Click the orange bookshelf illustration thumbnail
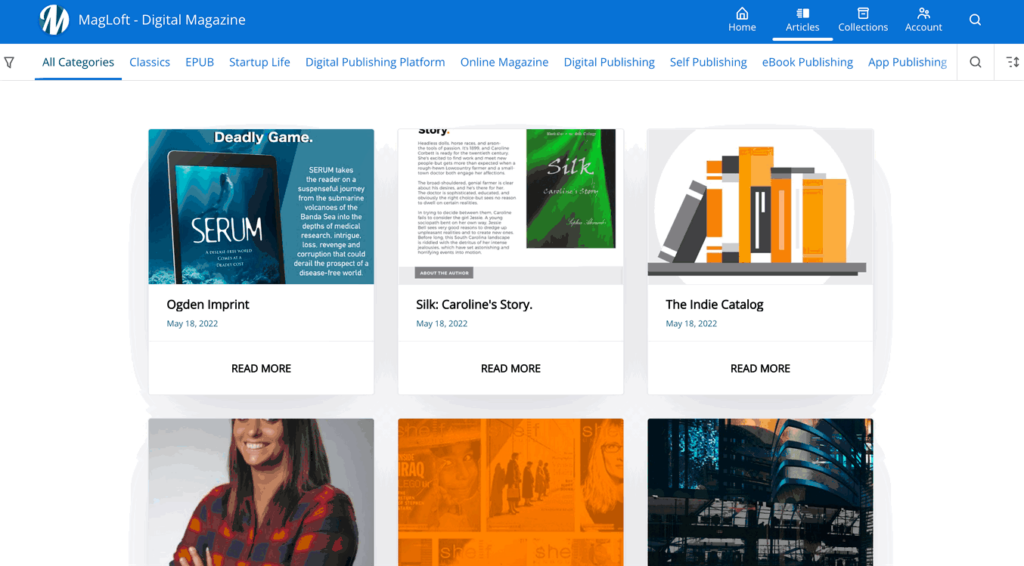This screenshot has height=566, width=1024. pyautogui.click(x=760, y=206)
